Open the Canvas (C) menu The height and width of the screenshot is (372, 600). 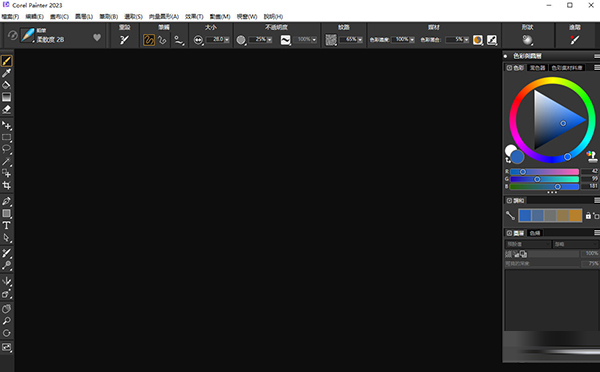pos(59,16)
